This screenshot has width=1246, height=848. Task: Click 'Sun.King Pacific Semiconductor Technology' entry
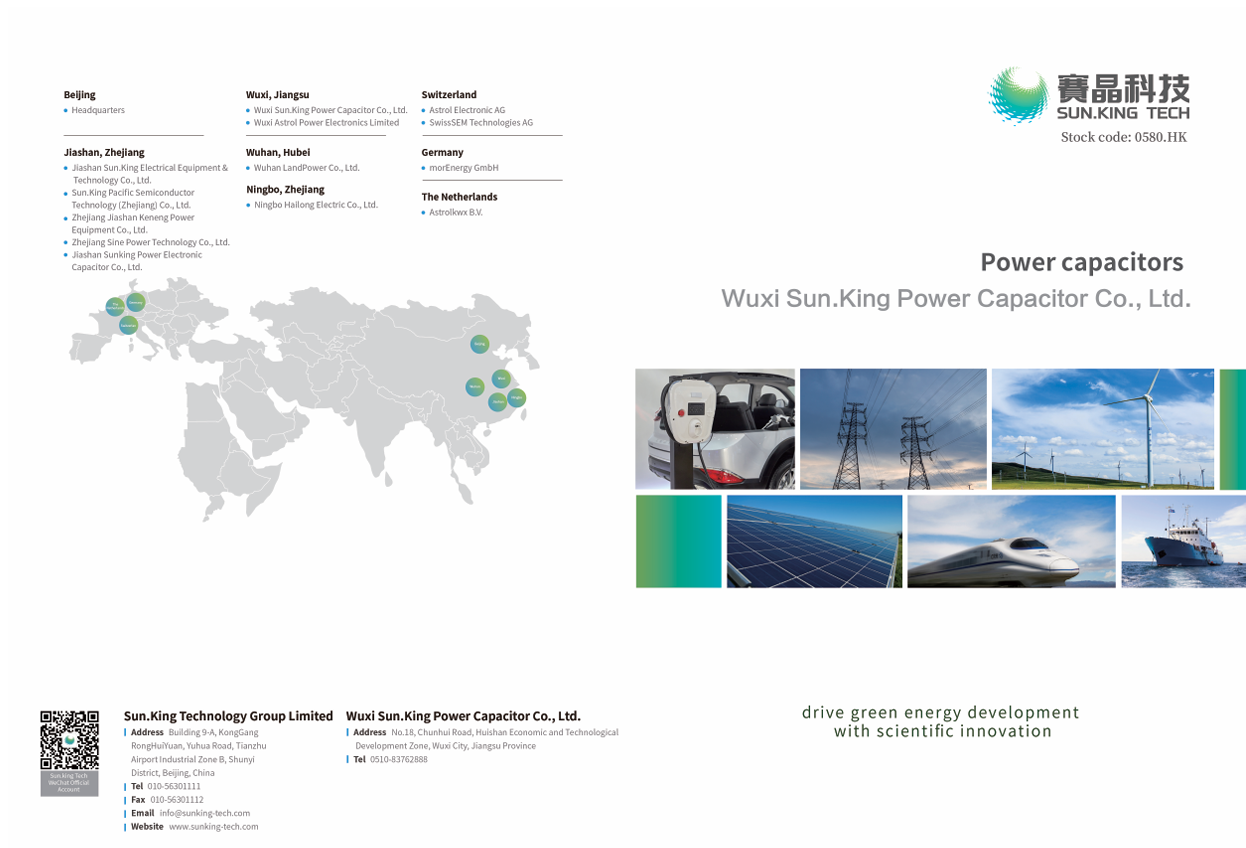coord(133,199)
